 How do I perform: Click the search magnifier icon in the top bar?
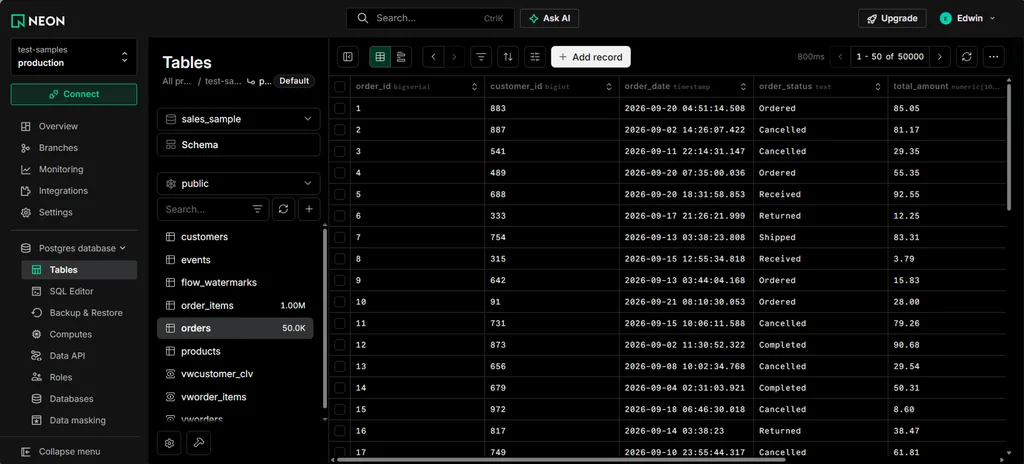[x=362, y=18]
